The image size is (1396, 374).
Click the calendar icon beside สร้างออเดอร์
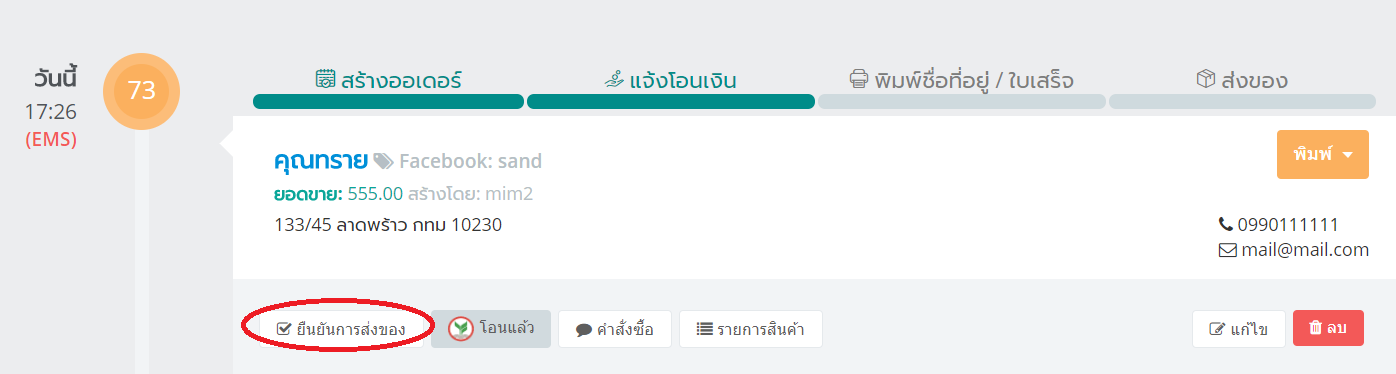tap(325, 79)
